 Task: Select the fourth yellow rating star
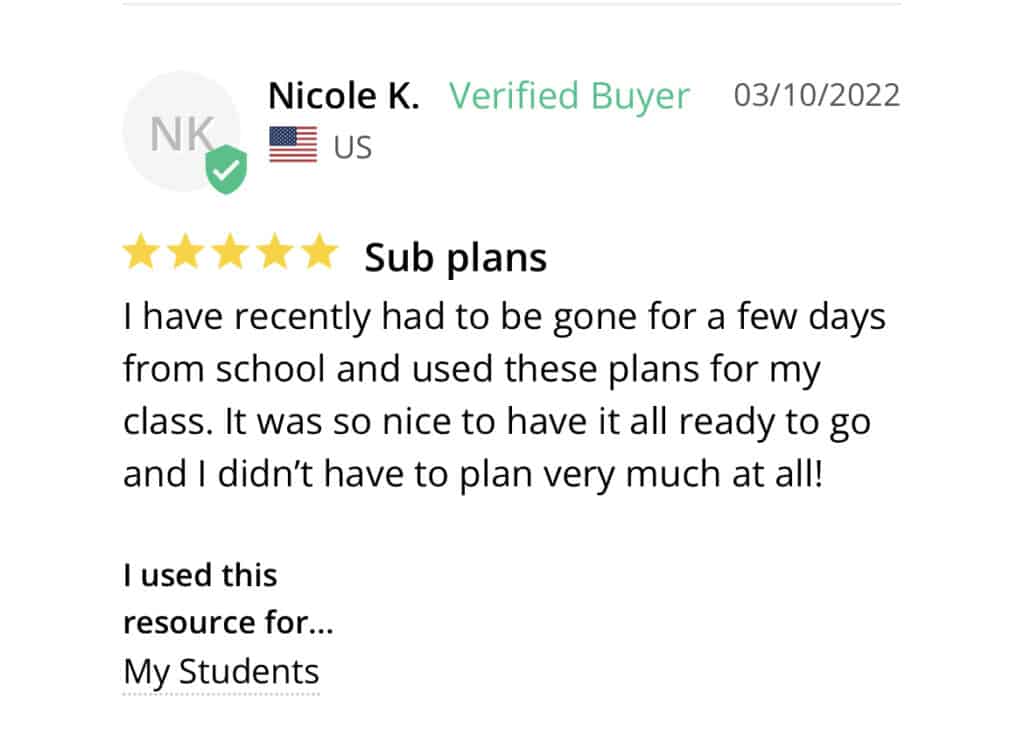tap(275, 251)
